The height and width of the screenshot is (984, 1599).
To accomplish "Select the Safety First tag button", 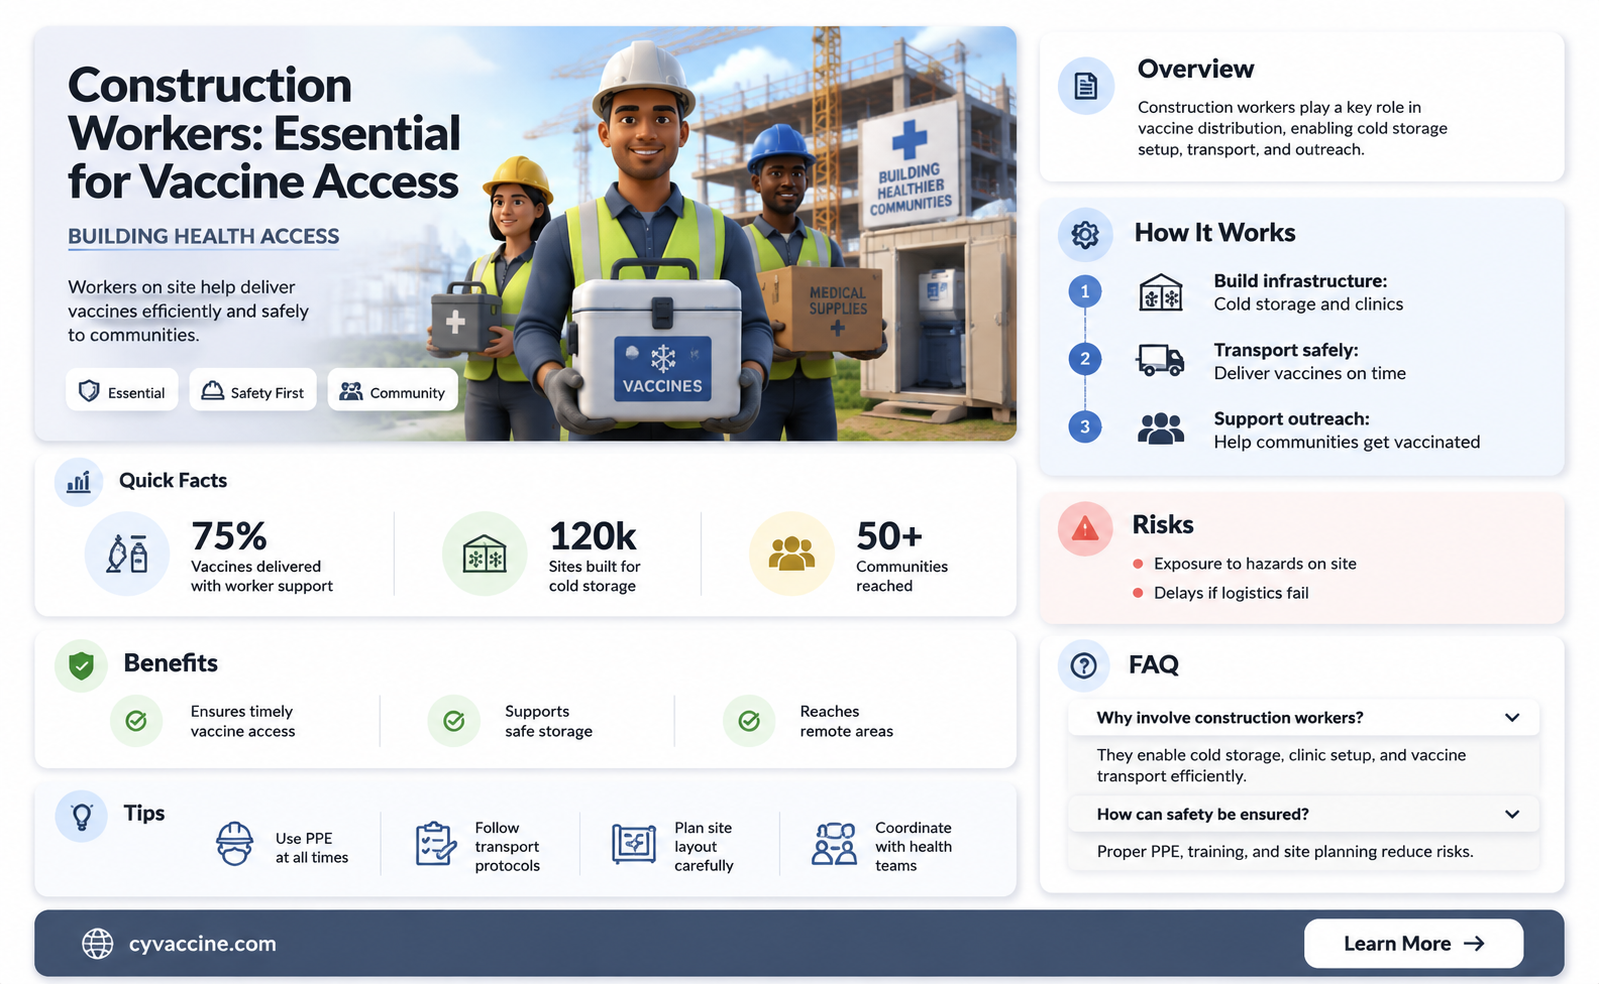I will 253,390.
